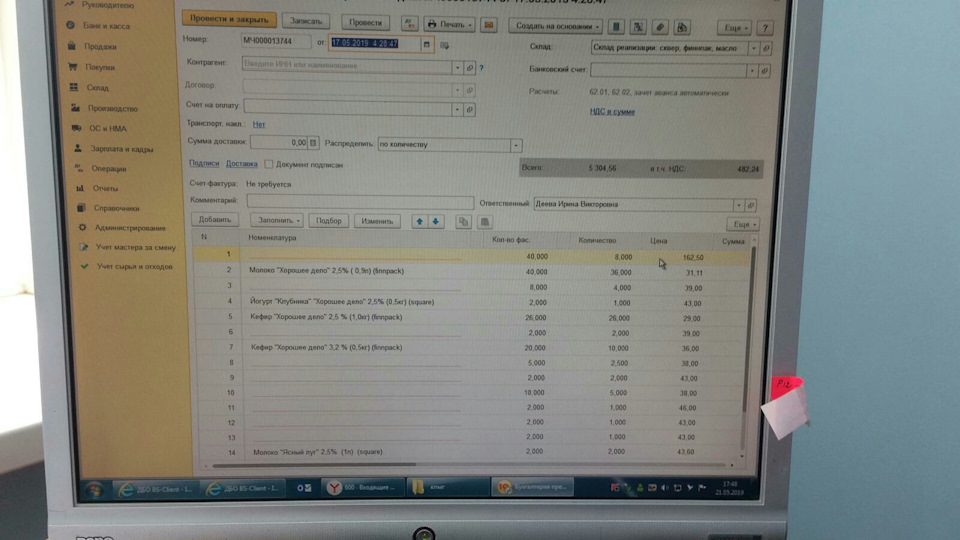Screen dimensions: 960x540
Task: Click the paperclip attachments icon in toolbar
Action: [x=659, y=27]
